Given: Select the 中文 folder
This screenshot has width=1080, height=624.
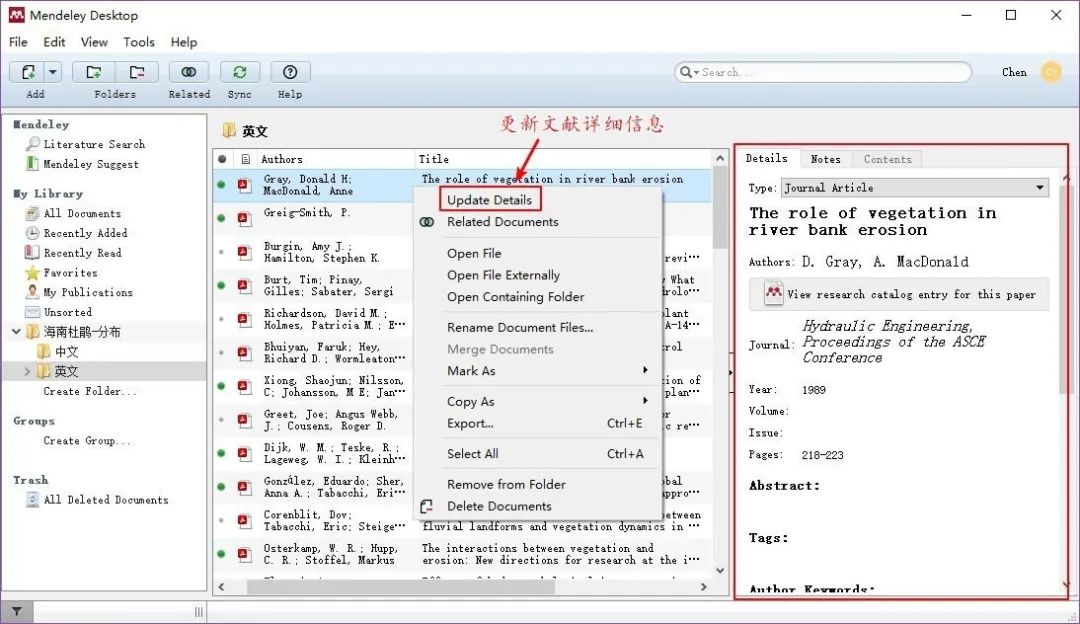Looking at the screenshot, I should tap(66, 351).
